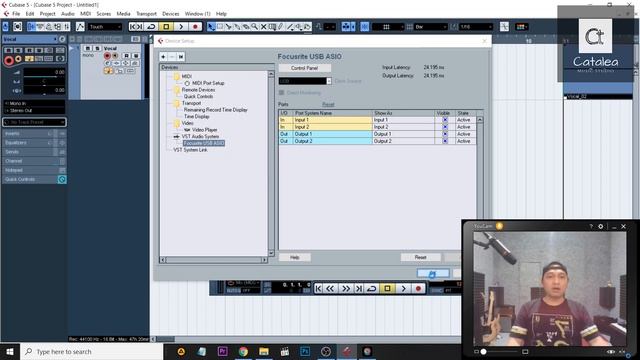Open the Bar grid type dropdown
The height and width of the screenshot is (360, 640).
(431, 27)
